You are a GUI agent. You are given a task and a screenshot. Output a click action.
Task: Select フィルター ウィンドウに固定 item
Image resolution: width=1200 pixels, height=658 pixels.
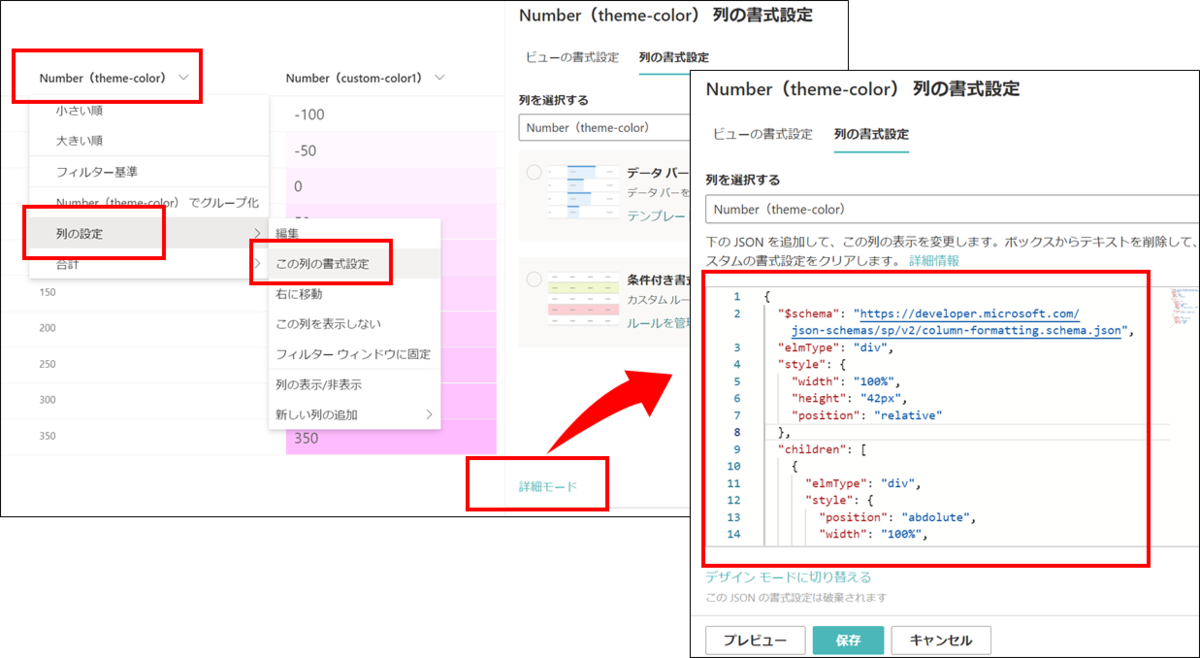pos(353,354)
